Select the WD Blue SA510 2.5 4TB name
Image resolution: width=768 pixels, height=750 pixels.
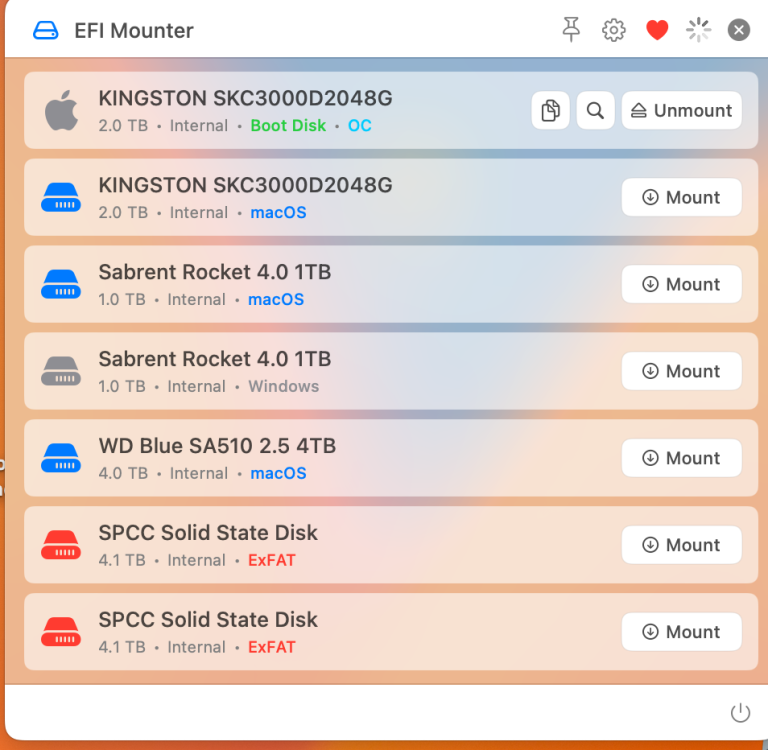pyautogui.click(x=217, y=446)
